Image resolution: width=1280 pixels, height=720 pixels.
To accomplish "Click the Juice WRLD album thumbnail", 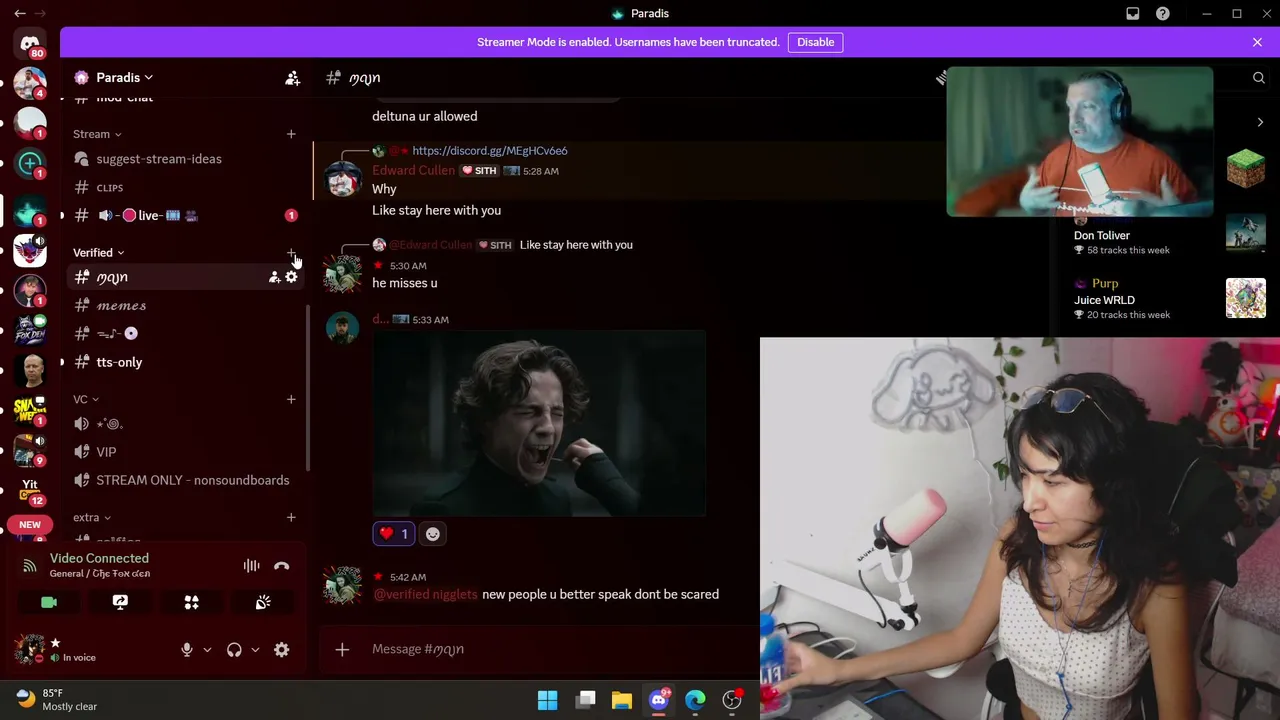I will pos(1246,299).
